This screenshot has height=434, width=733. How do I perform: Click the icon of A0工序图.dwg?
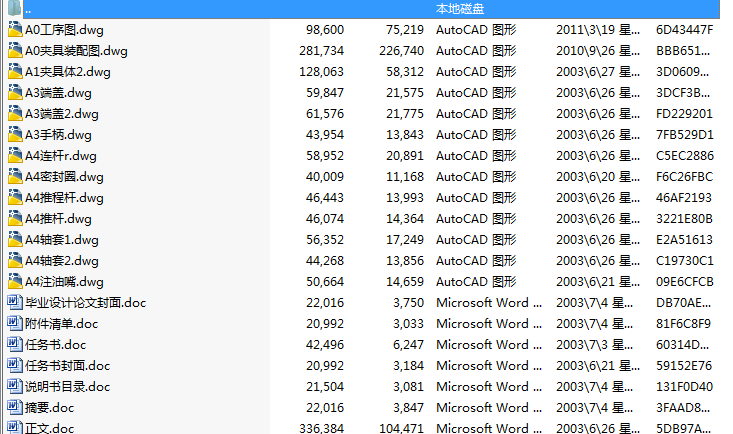(14, 29)
